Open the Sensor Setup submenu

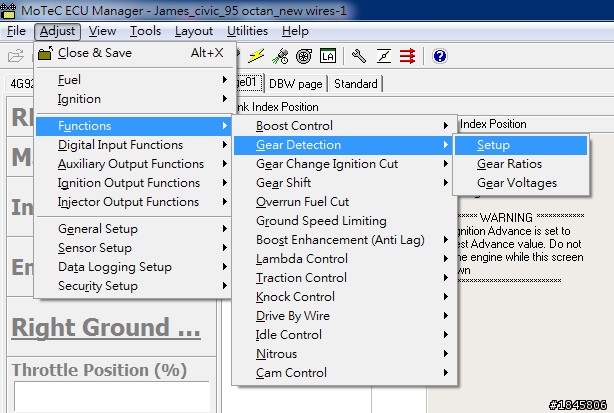pyautogui.click(x=134, y=248)
